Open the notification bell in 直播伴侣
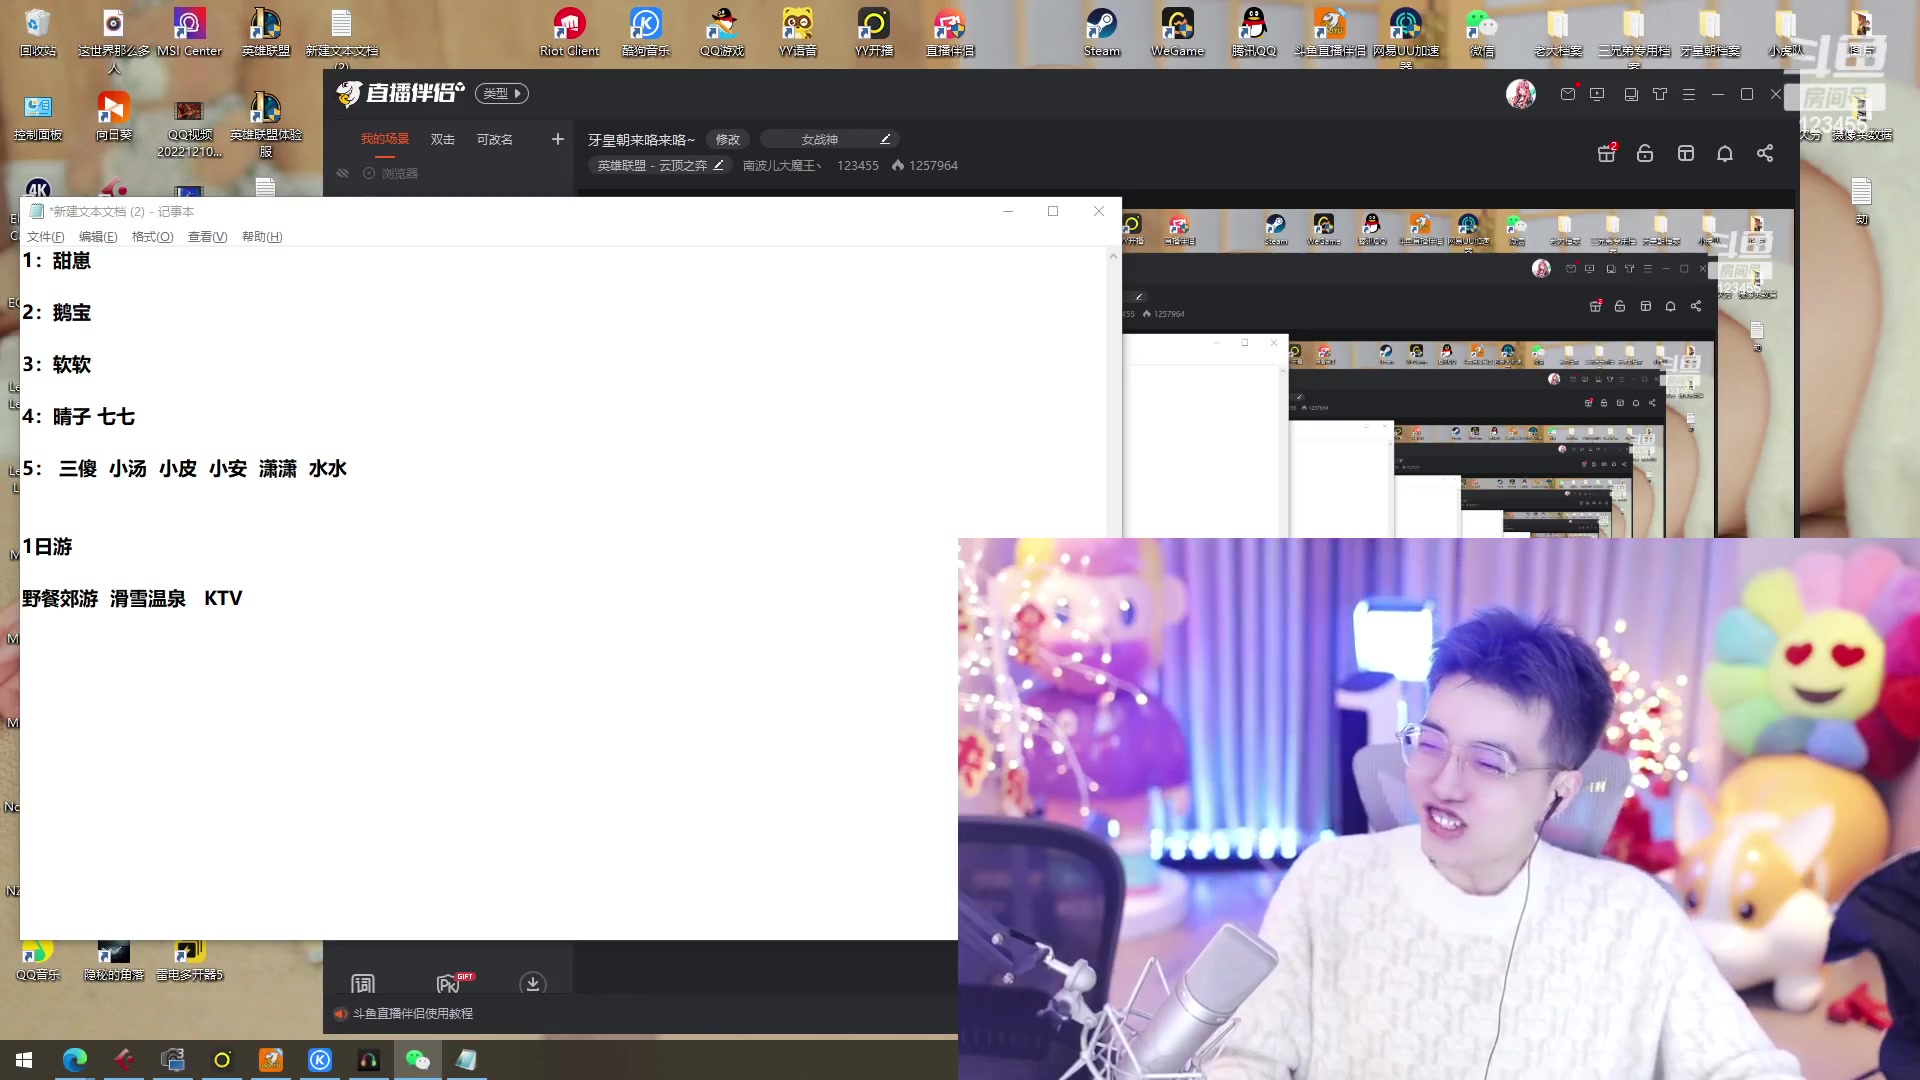This screenshot has height=1080, width=1920. (1725, 153)
